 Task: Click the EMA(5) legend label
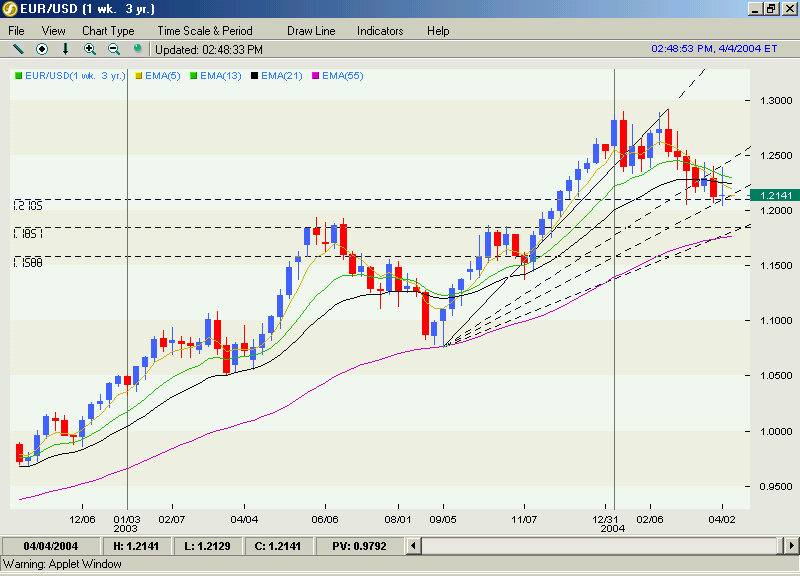pyautogui.click(x=163, y=76)
